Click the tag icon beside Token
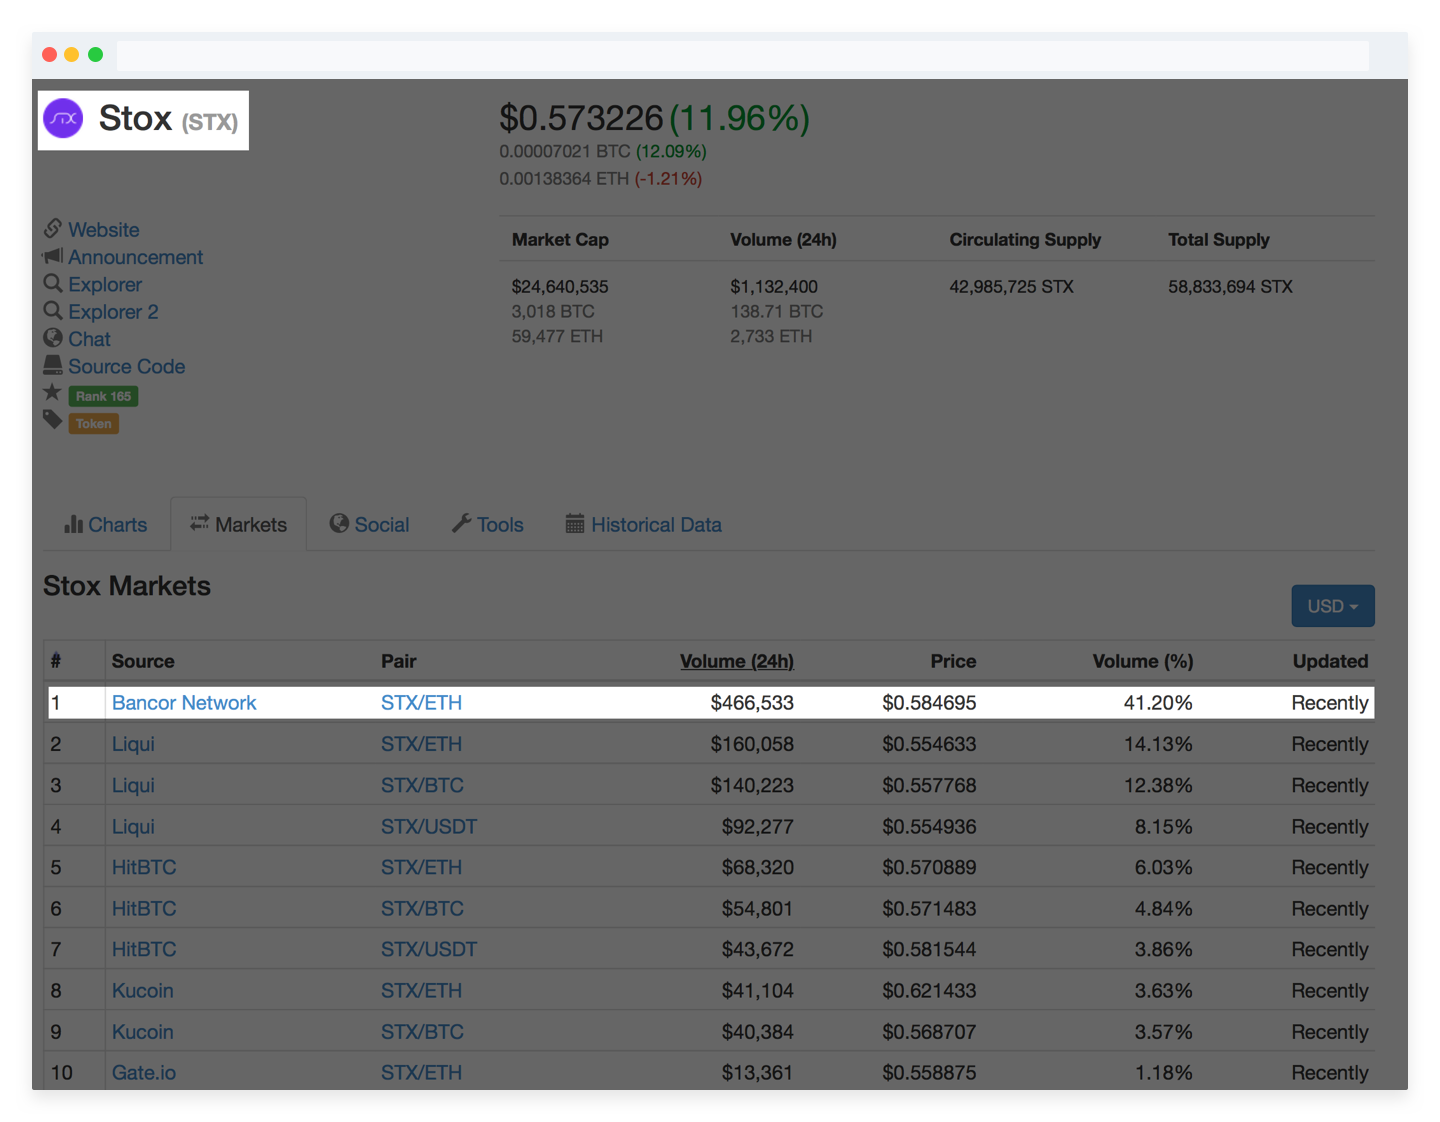This screenshot has width=1440, height=1122. (53, 420)
